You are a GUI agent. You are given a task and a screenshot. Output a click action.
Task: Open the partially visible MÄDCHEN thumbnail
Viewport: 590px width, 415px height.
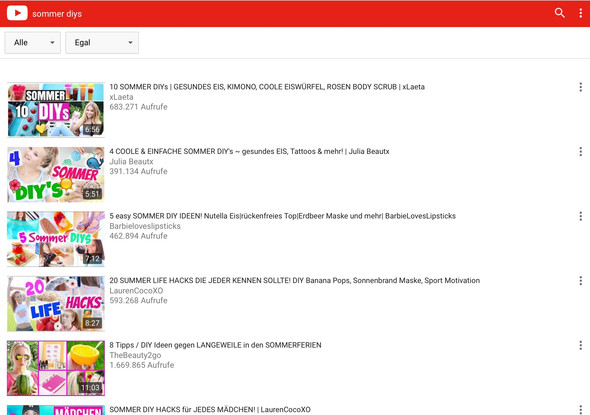point(56,410)
